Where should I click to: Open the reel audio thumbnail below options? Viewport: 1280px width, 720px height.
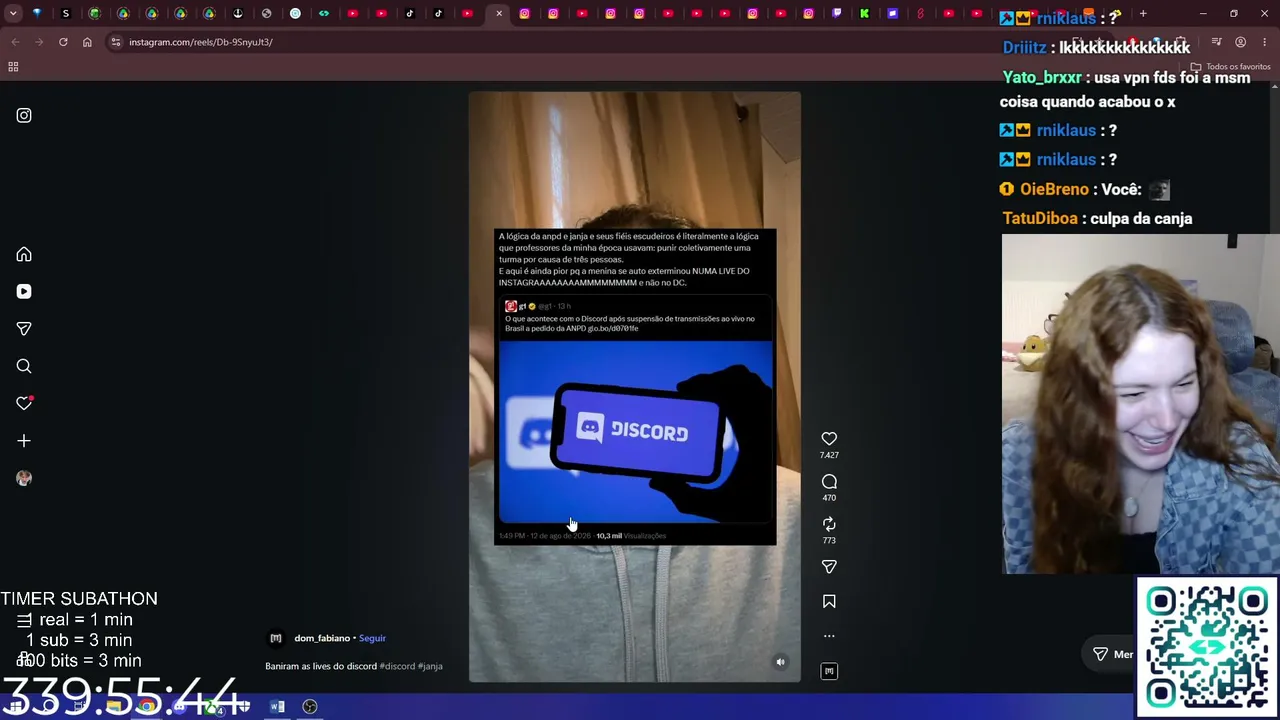[x=829, y=671]
